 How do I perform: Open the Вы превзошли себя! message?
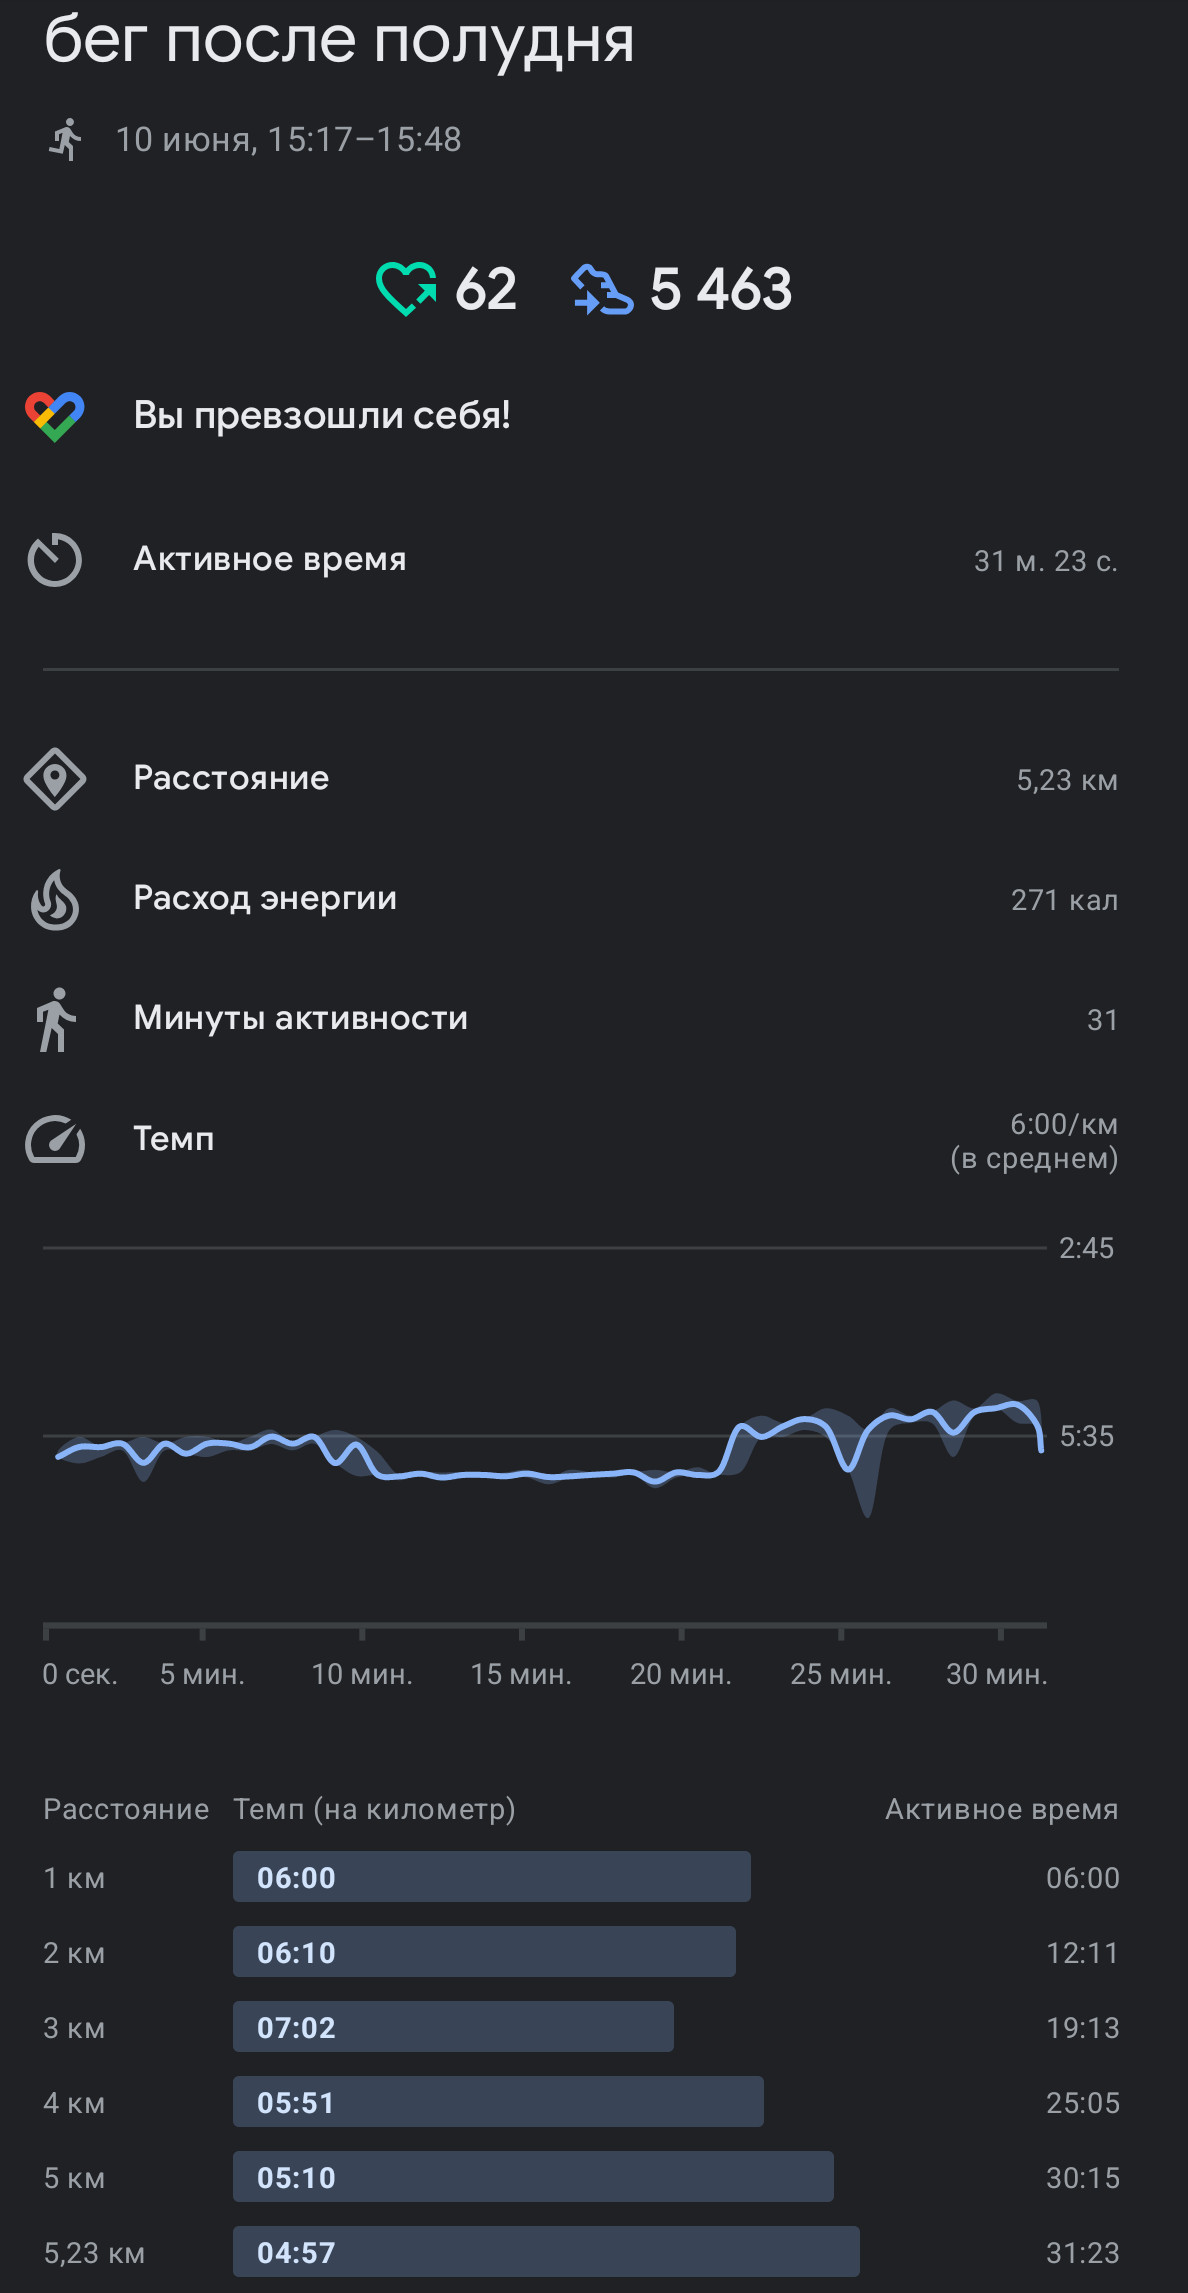pos(322,415)
